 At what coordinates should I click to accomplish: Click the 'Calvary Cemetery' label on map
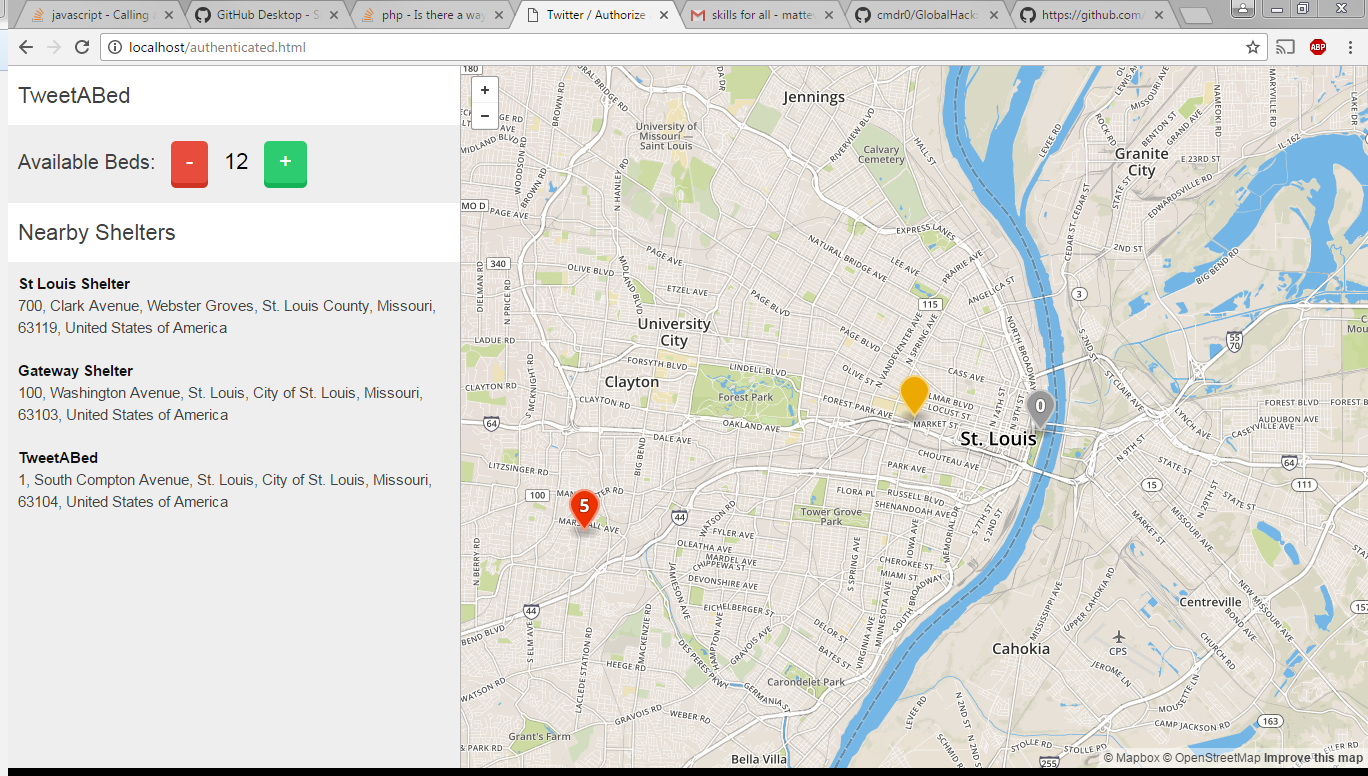point(881,154)
